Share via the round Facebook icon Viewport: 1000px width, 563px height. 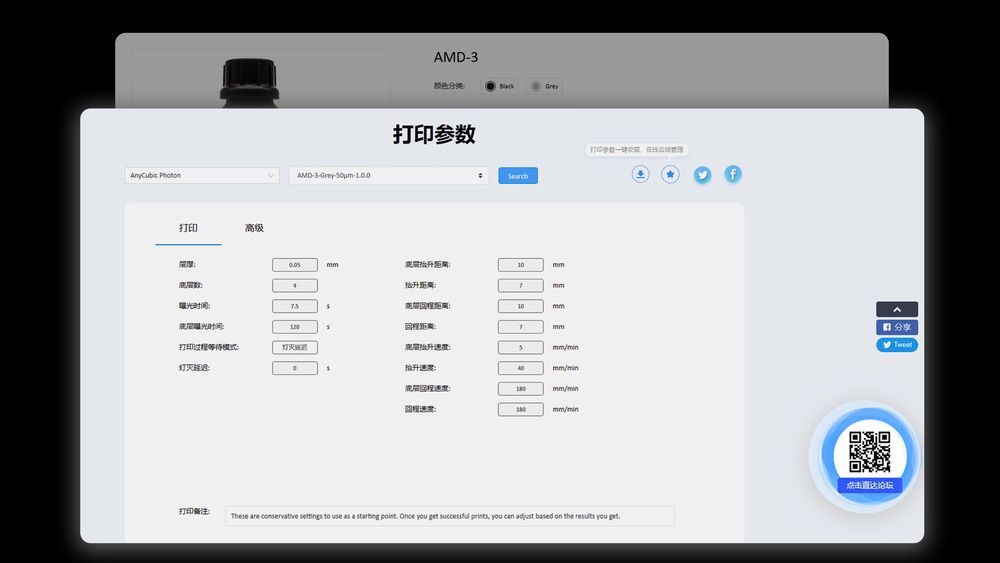click(733, 174)
